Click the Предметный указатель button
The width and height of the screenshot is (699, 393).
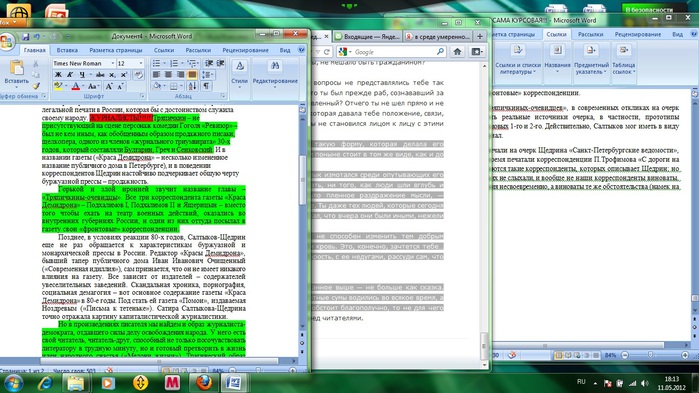coord(591,60)
